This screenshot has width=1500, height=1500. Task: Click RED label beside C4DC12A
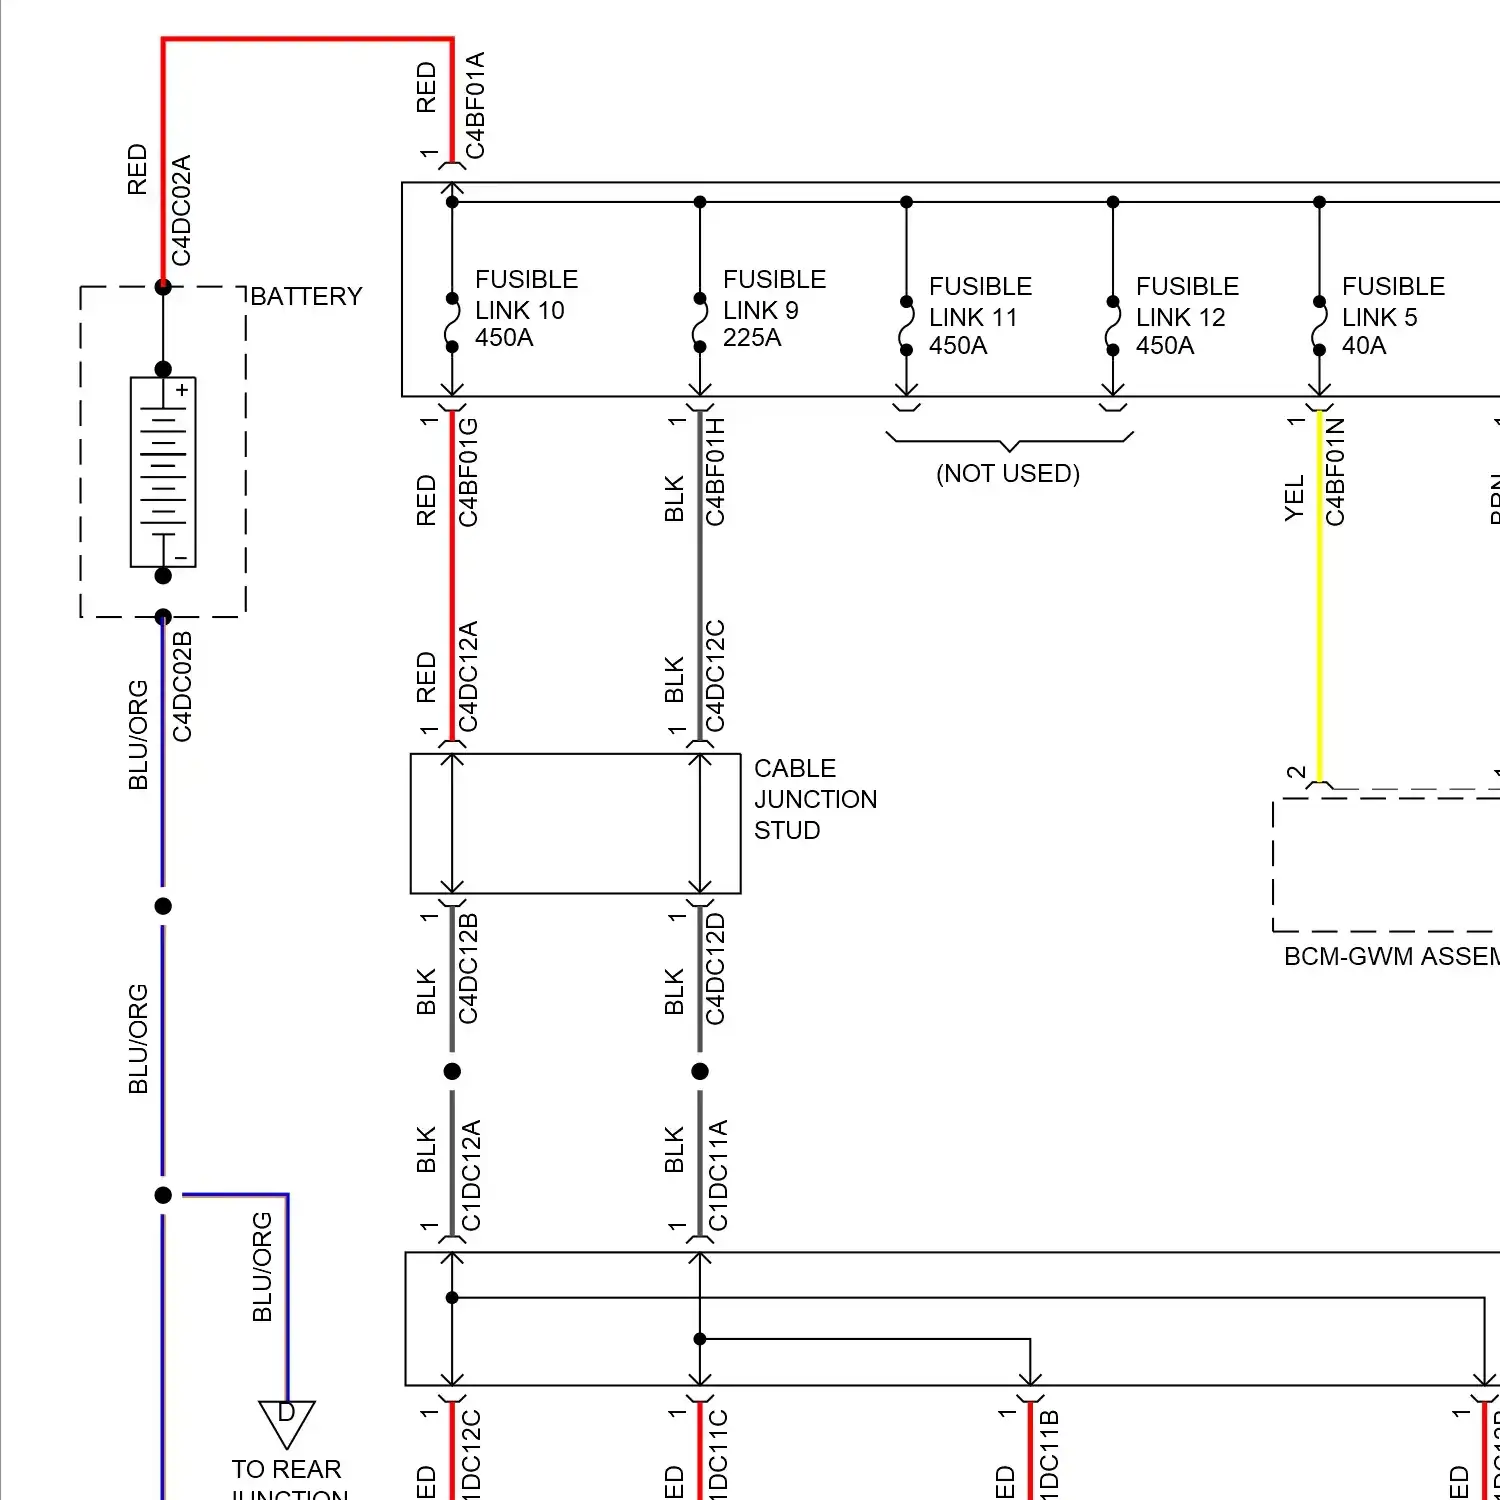(426, 678)
